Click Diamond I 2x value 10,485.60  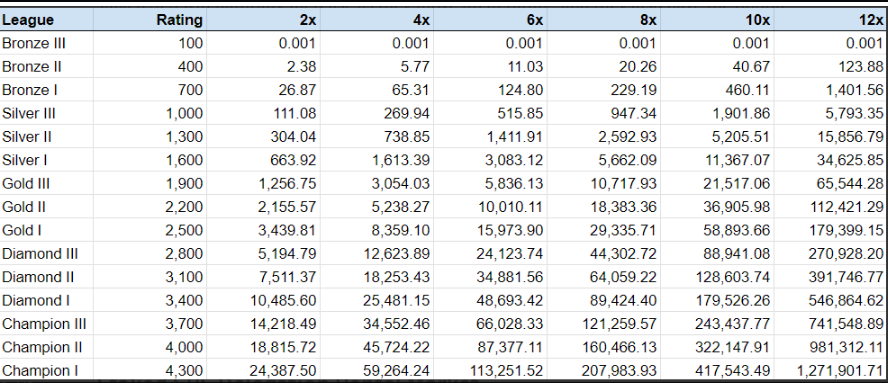click(x=263, y=300)
